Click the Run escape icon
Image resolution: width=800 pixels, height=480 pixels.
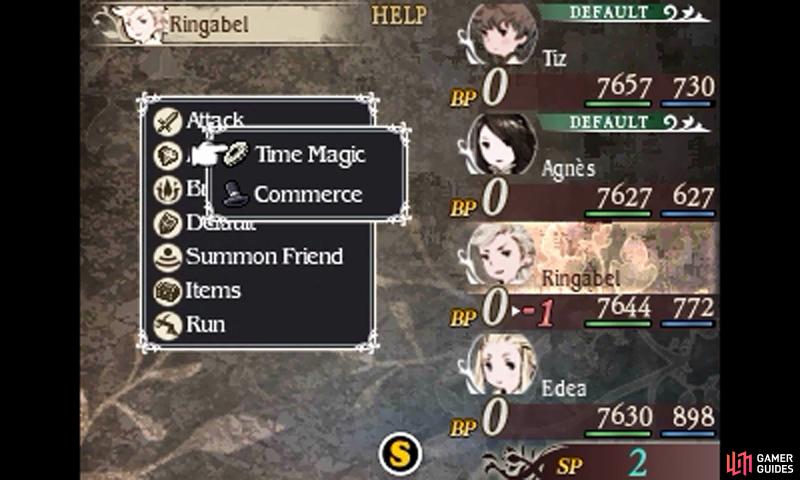point(168,325)
